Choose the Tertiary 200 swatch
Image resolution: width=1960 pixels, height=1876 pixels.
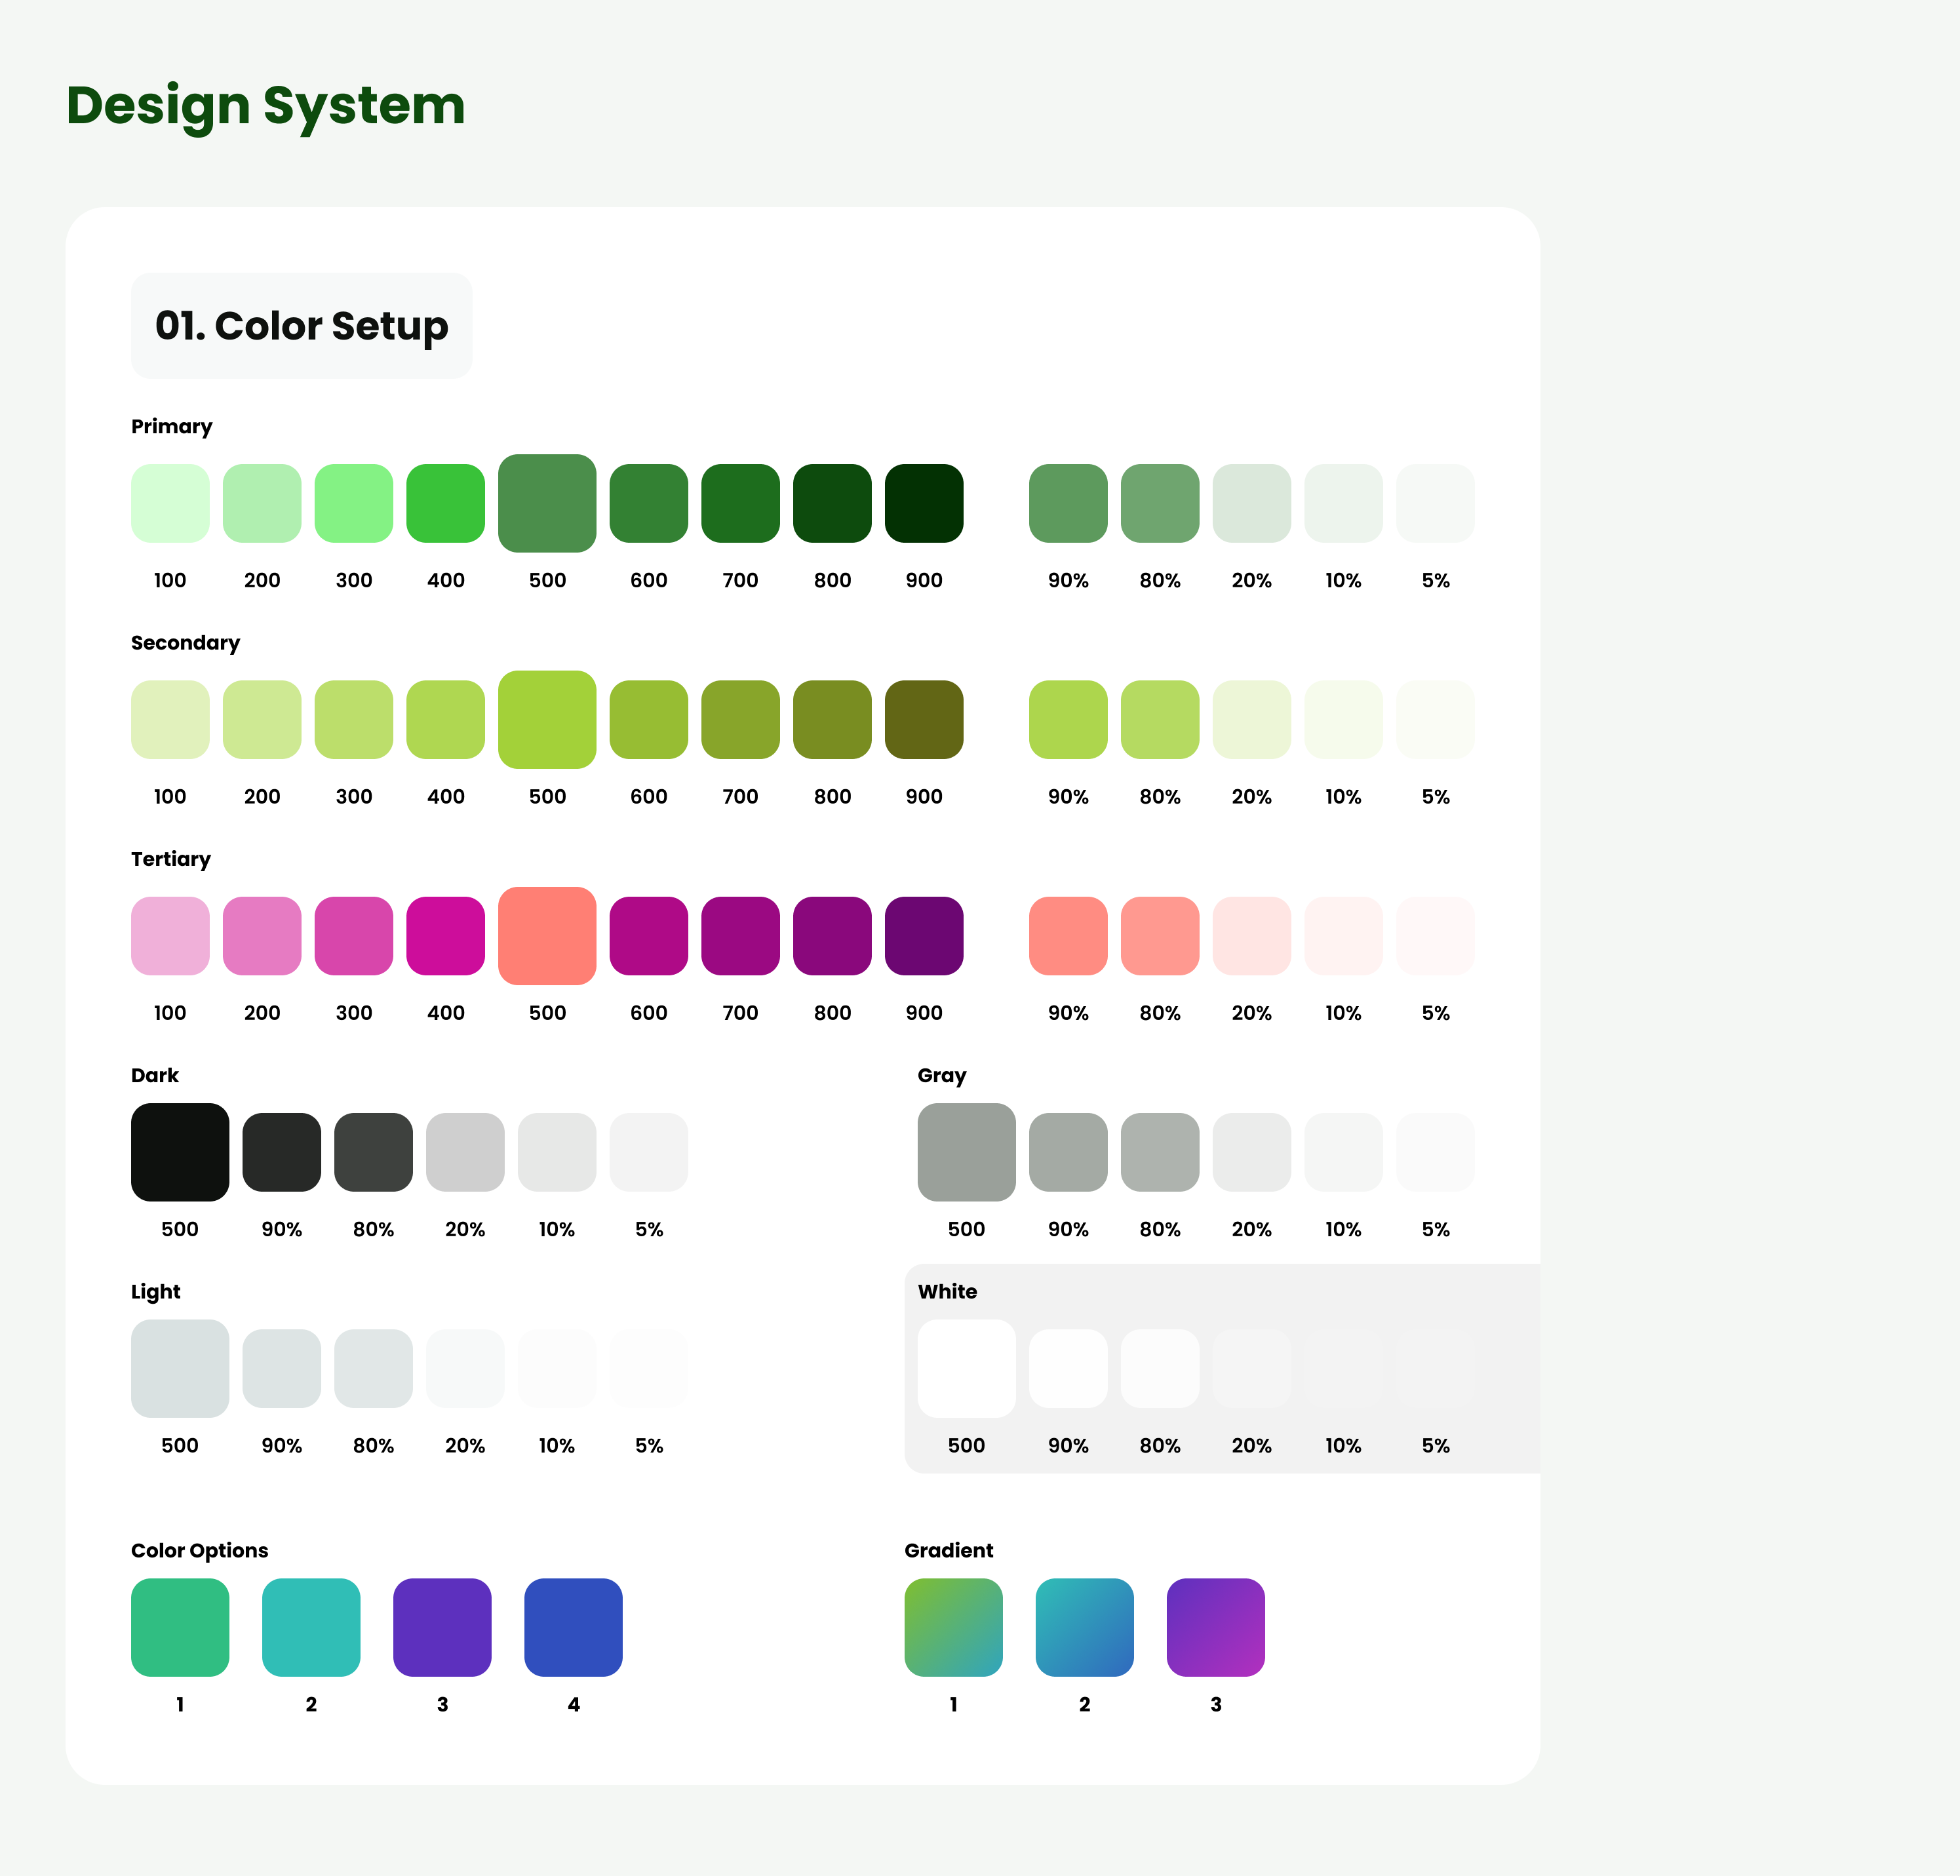pos(262,936)
